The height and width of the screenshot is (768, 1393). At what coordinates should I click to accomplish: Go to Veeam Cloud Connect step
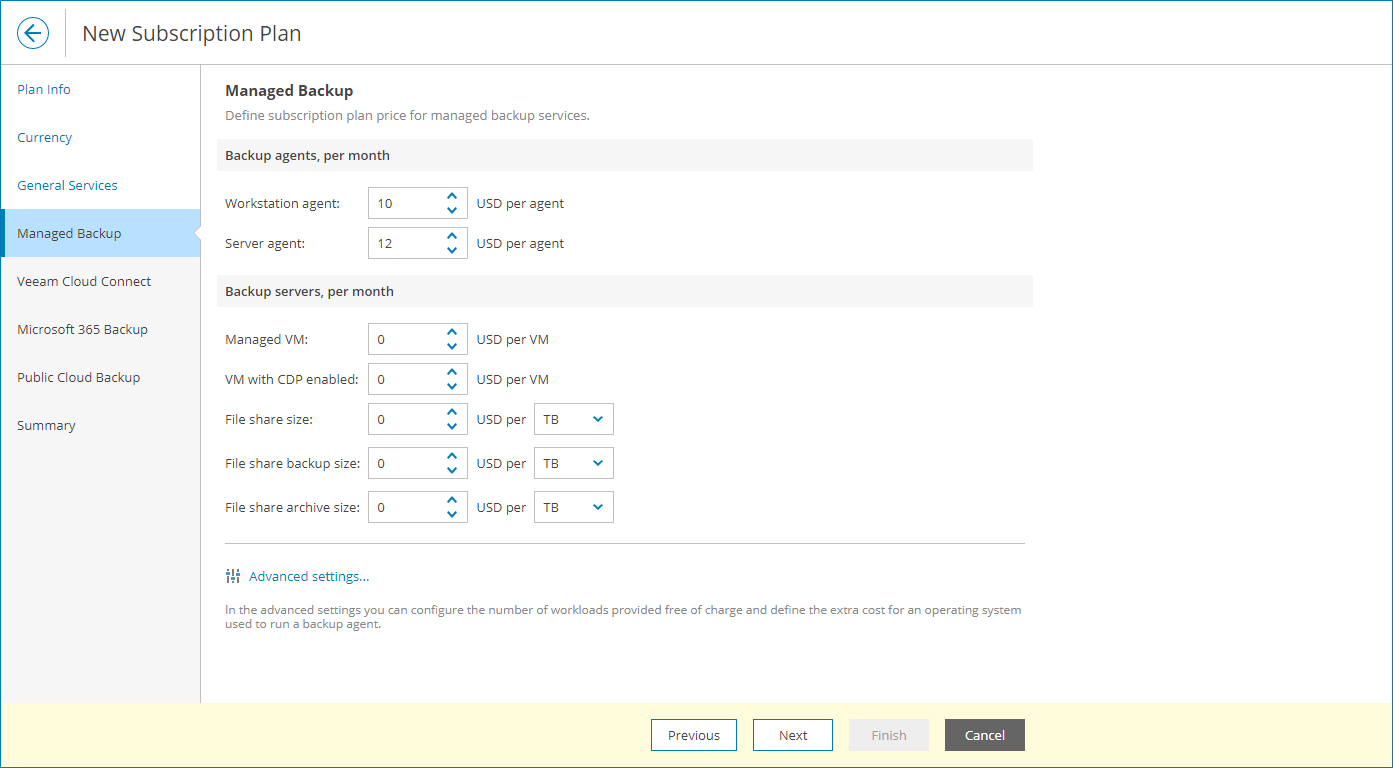(84, 281)
